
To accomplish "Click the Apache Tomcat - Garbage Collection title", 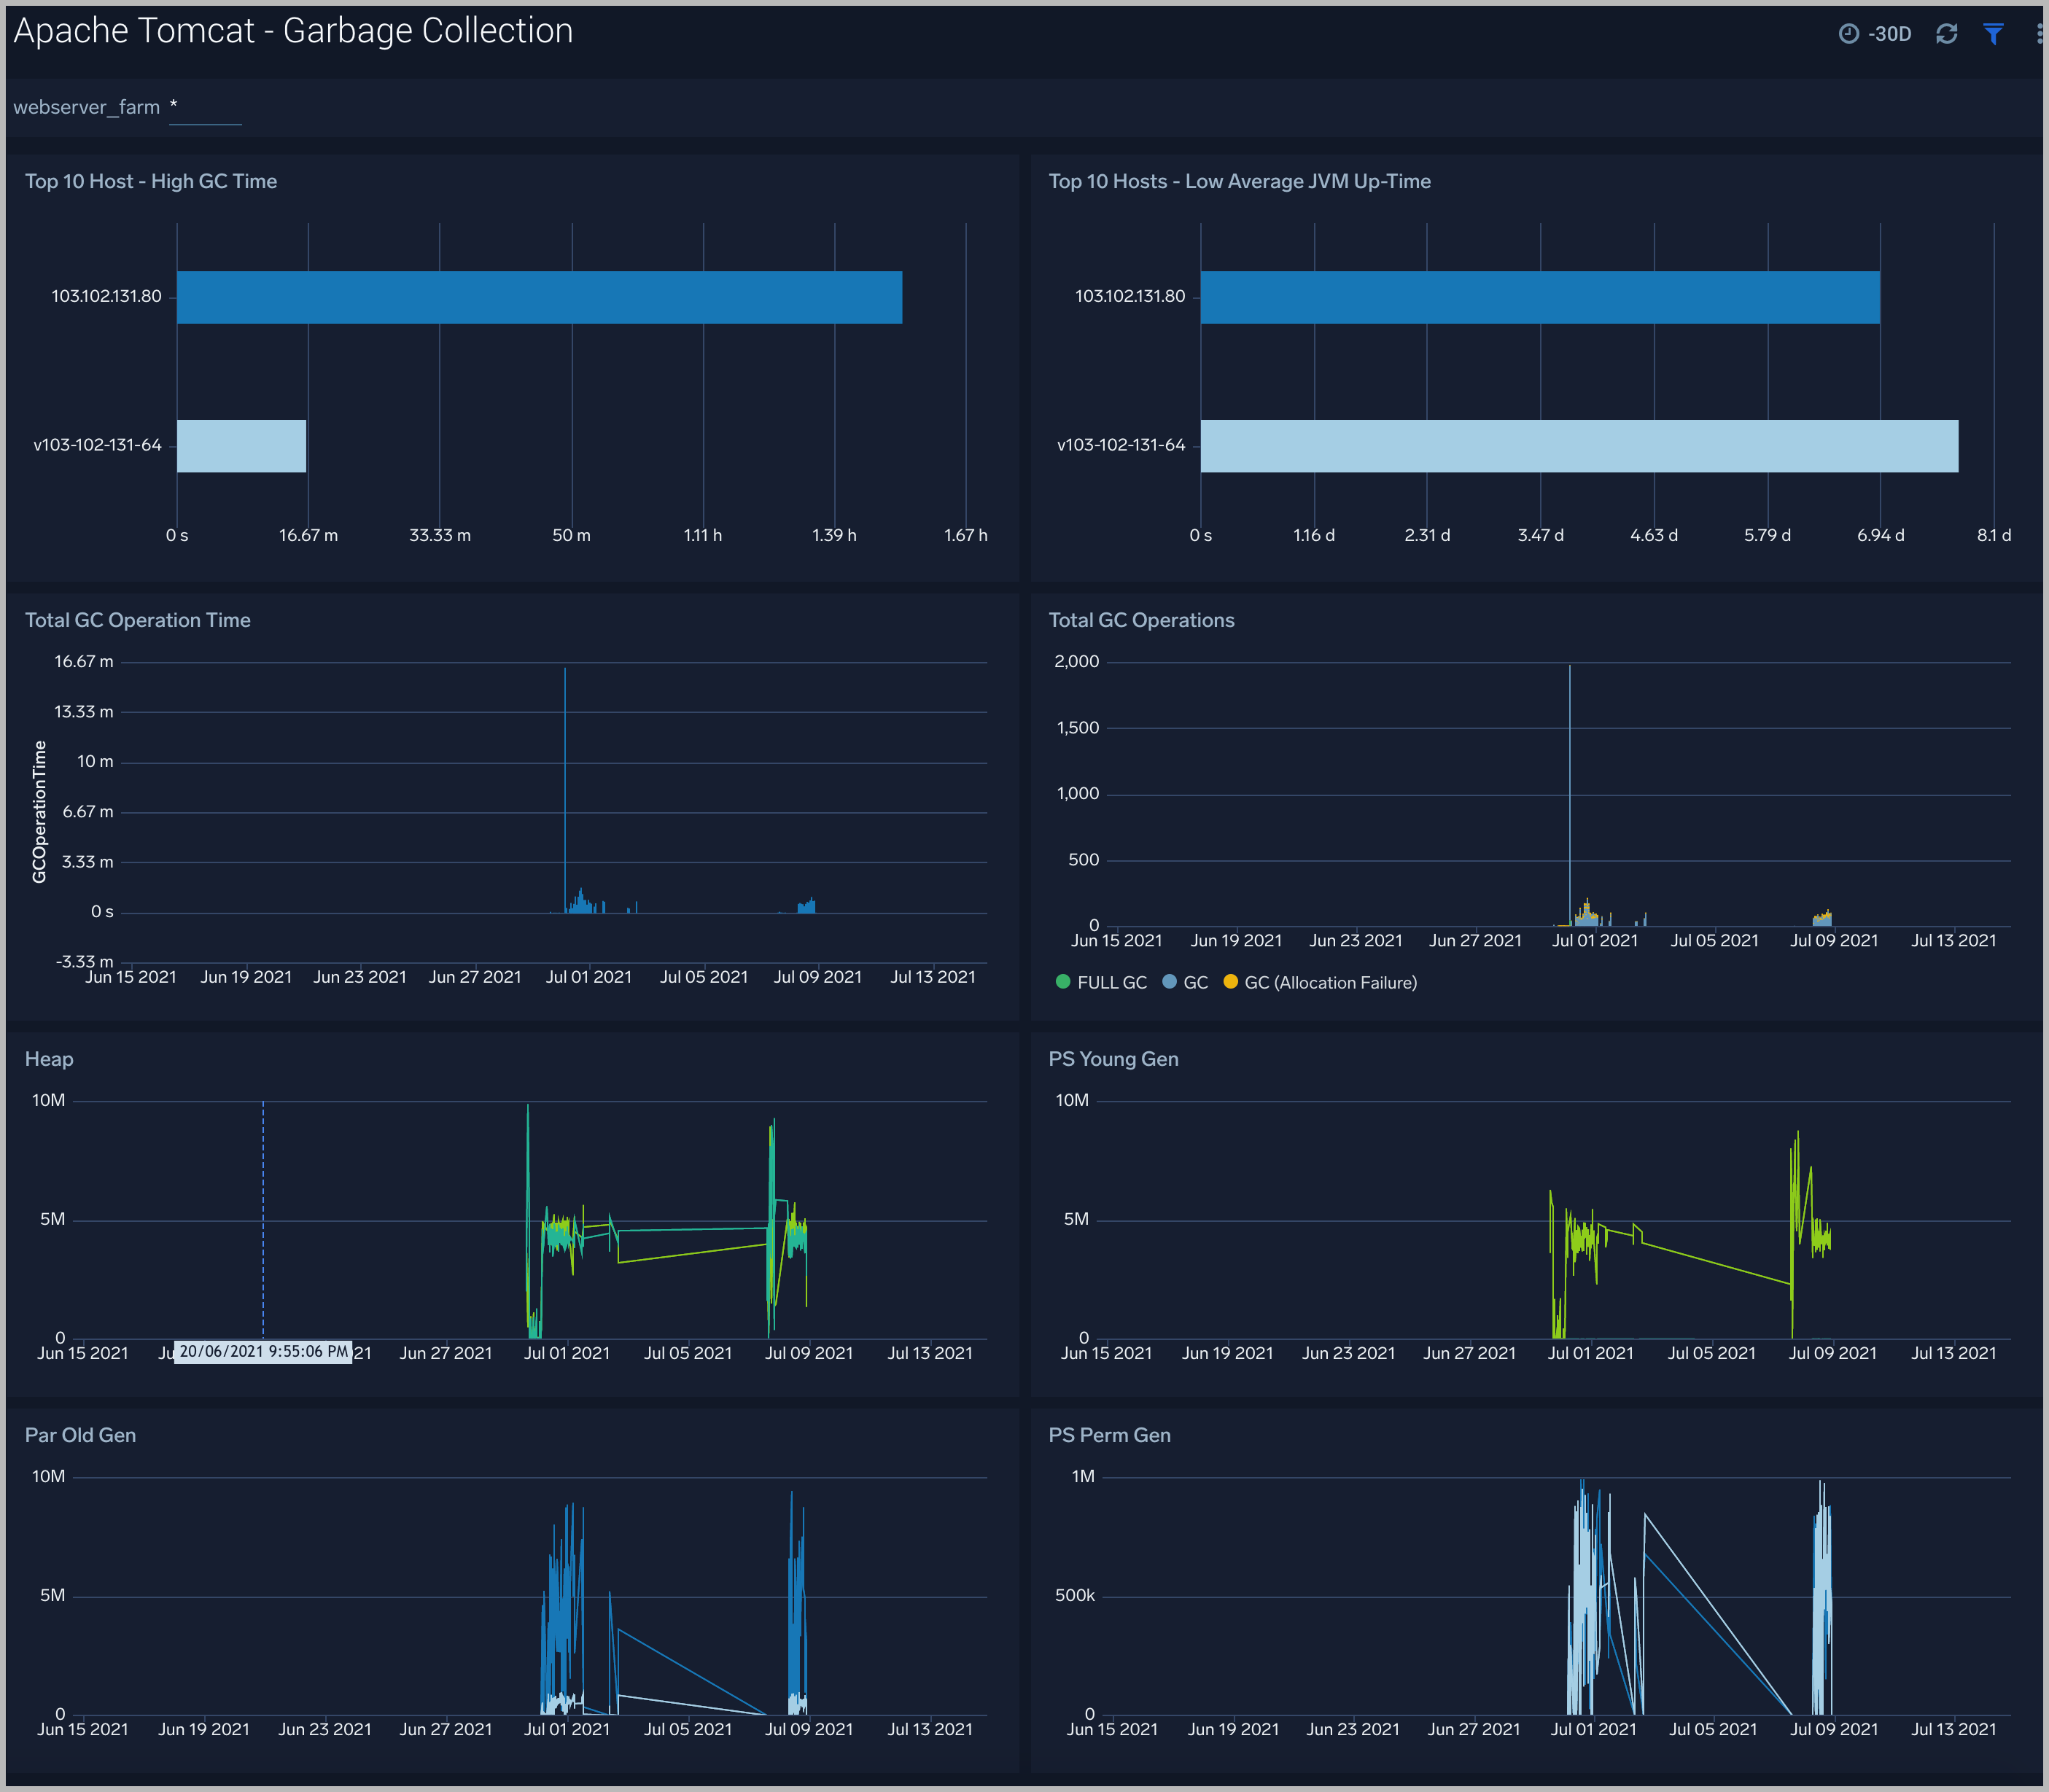I will point(293,31).
